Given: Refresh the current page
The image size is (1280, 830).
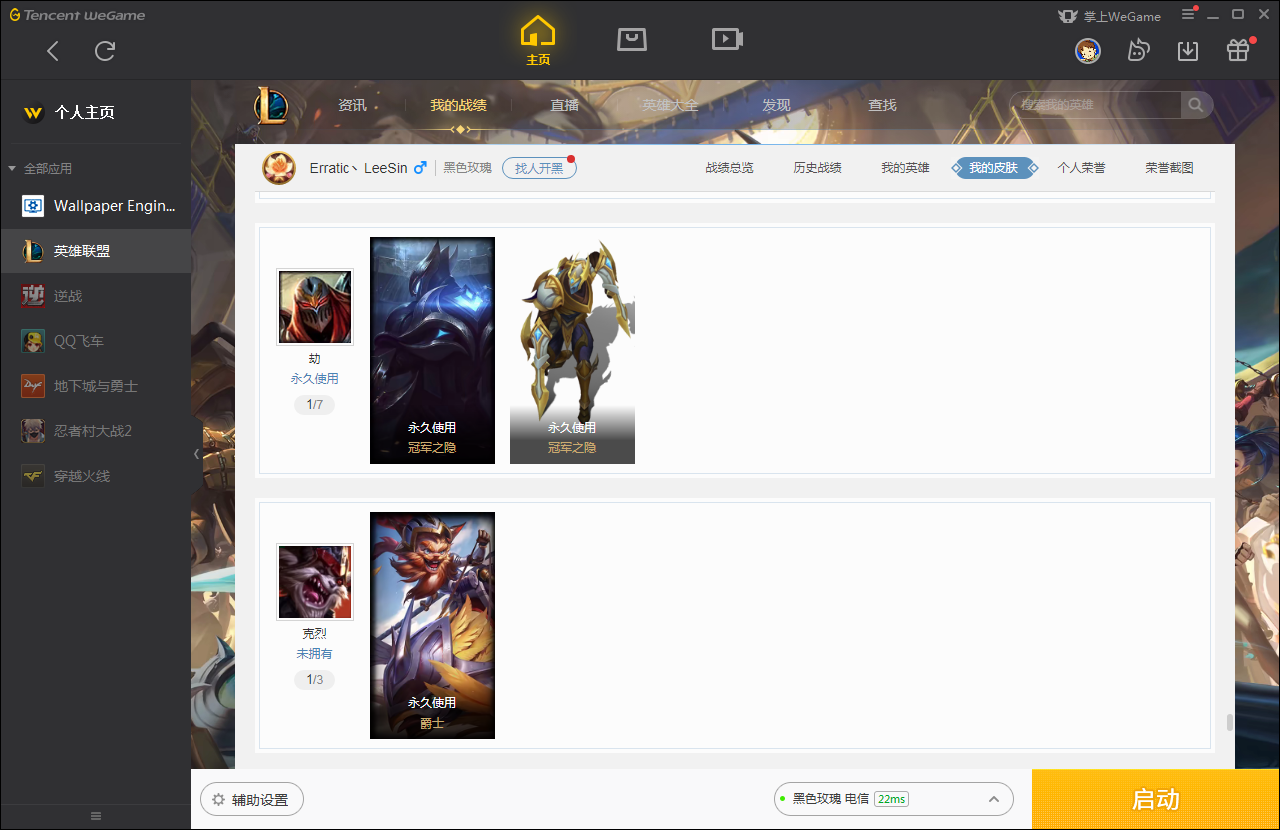Looking at the screenshot, I should click(105, 51).
